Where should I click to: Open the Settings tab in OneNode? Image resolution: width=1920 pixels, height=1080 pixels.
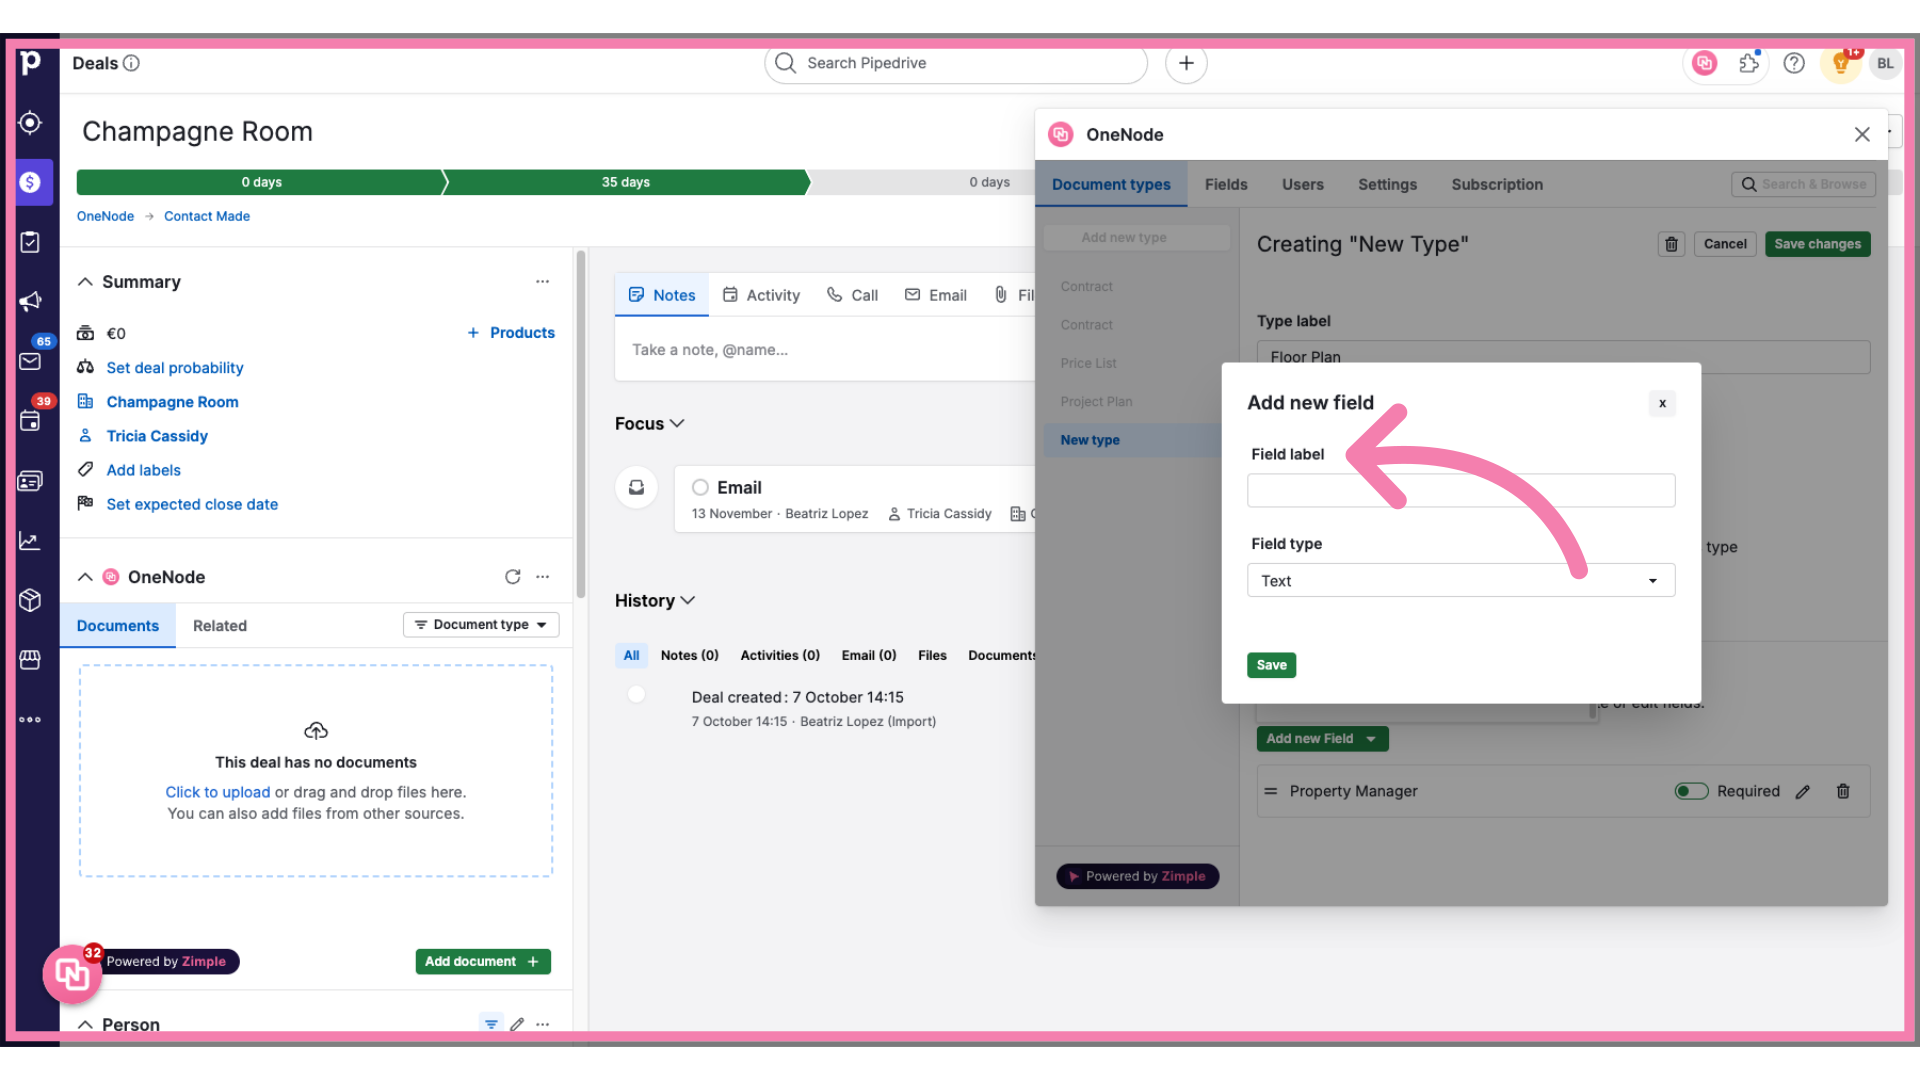point(1387,185)
